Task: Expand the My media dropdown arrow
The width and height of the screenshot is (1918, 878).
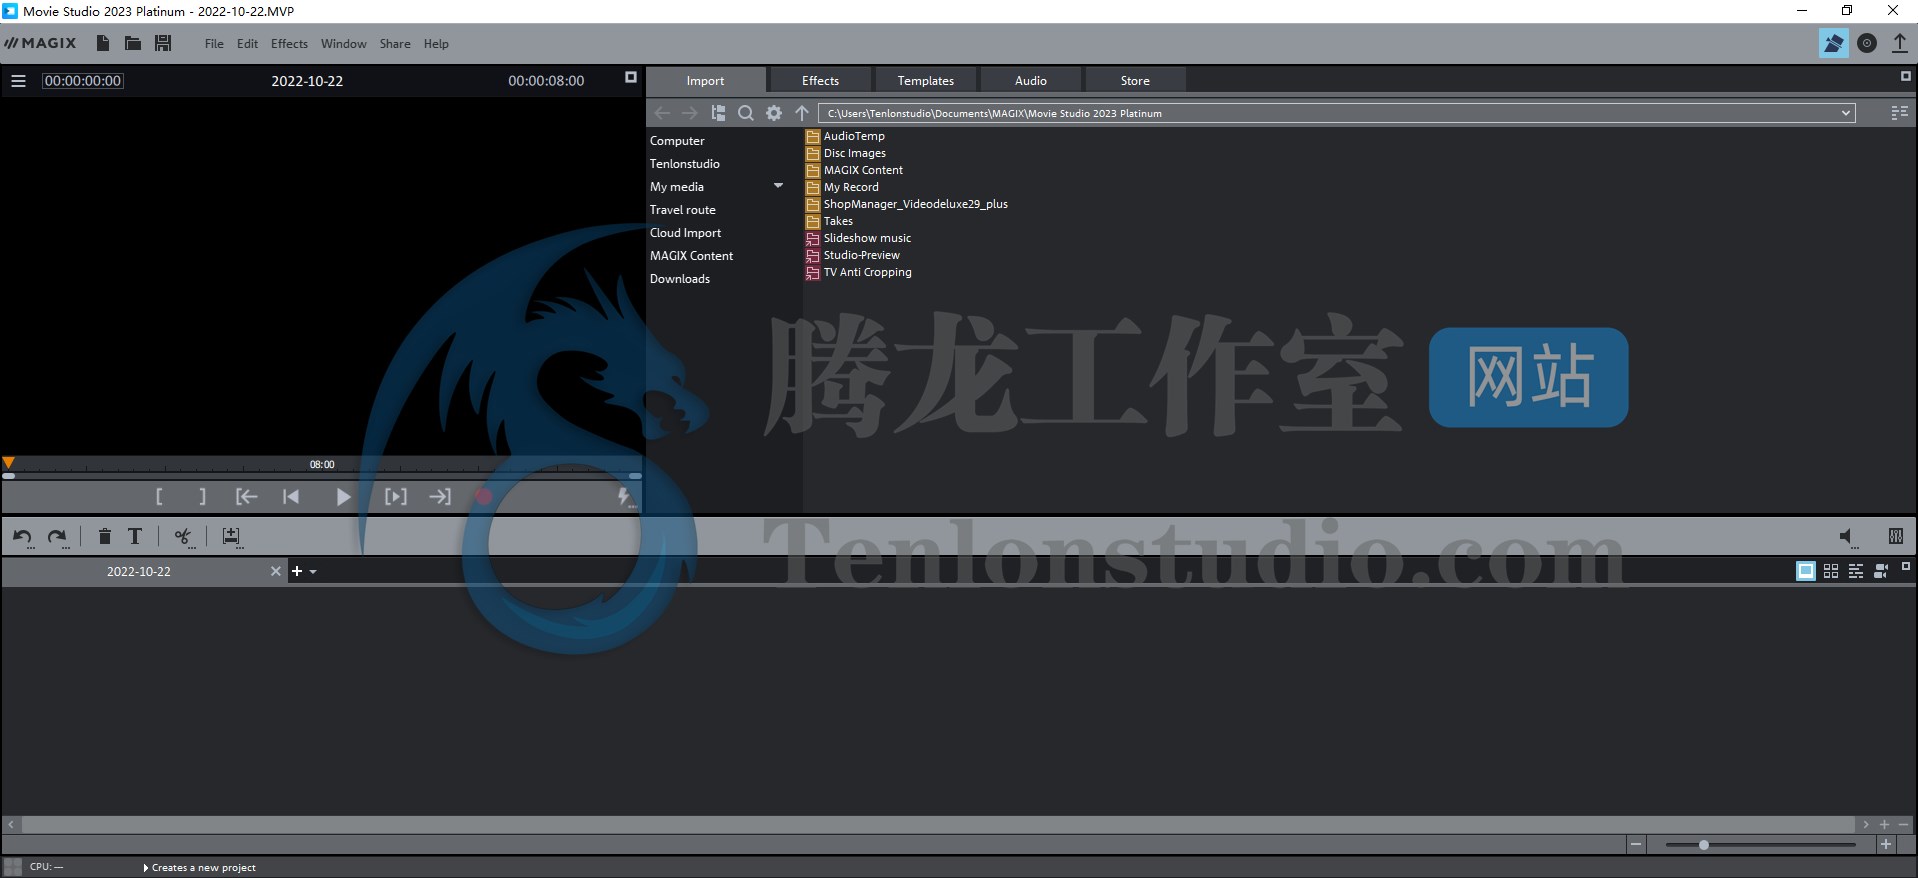Action: (778, 186)
